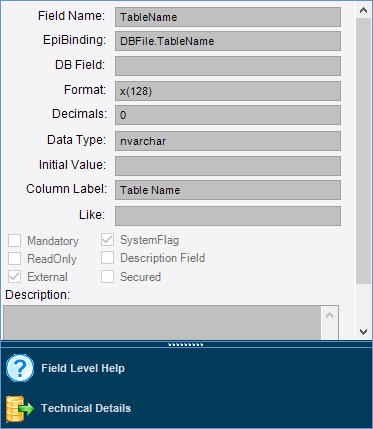The width and height of the screenshot is (373, 429).
Task: Click the Column Label field Table Name
Action: pos(228,190)
